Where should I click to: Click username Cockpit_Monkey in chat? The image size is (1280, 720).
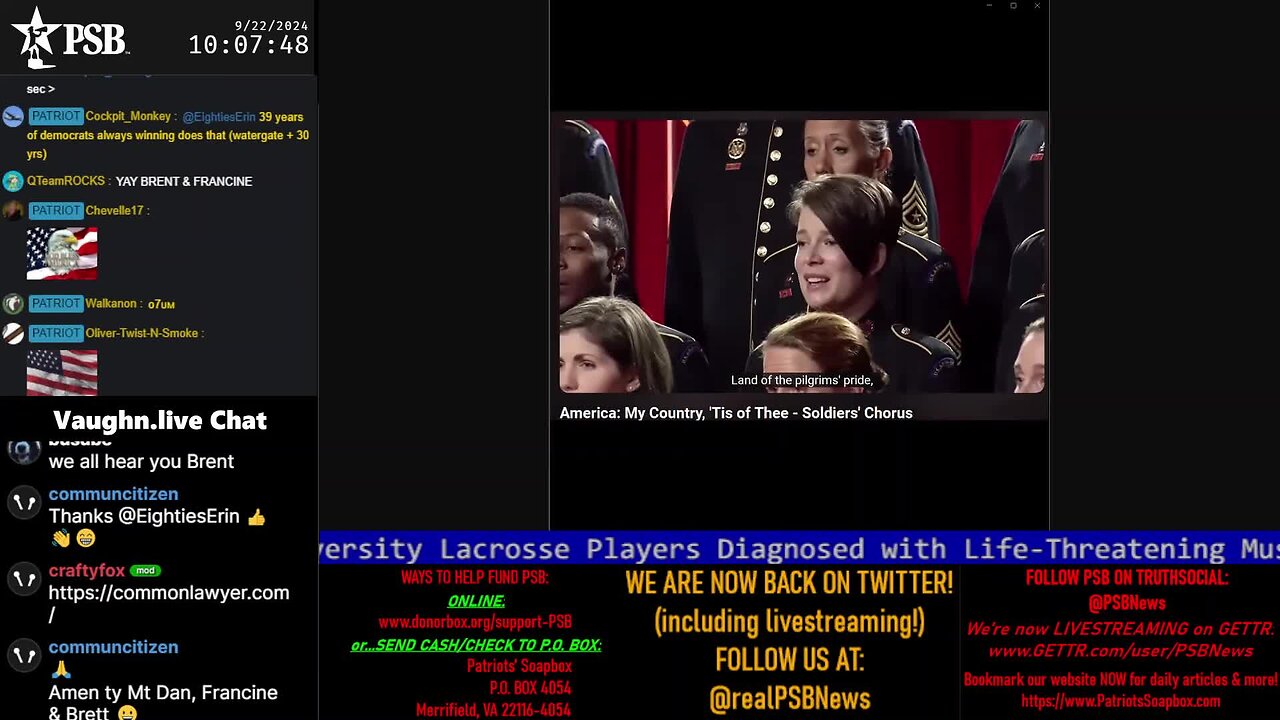[x=128, y=116]
